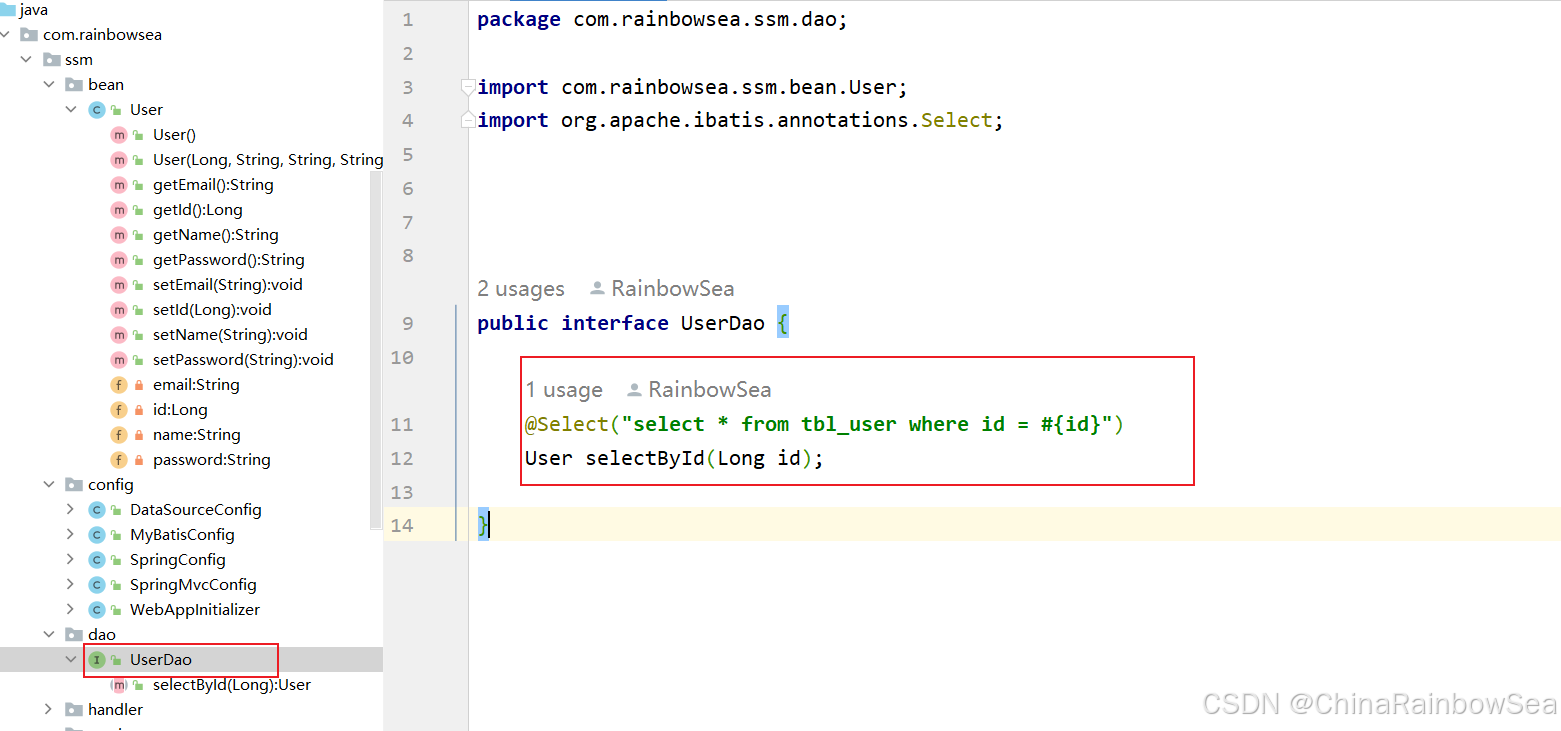Click the getId method icon
This screenshot has width=1561, height=731.
click(x=119, y=210)
